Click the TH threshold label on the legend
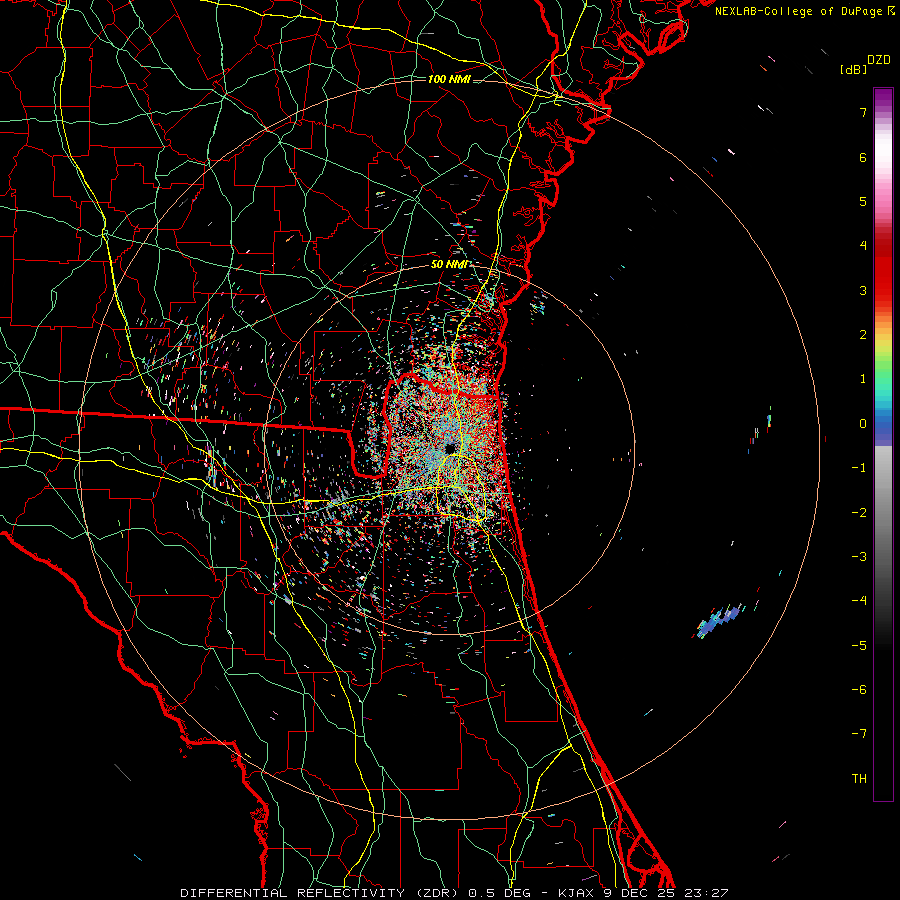 click(859, 779)
